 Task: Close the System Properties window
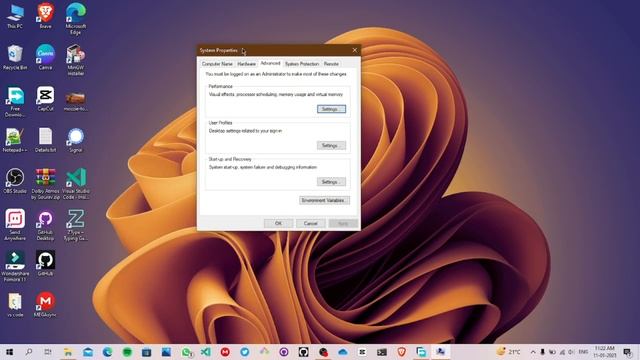click(354, 50)
